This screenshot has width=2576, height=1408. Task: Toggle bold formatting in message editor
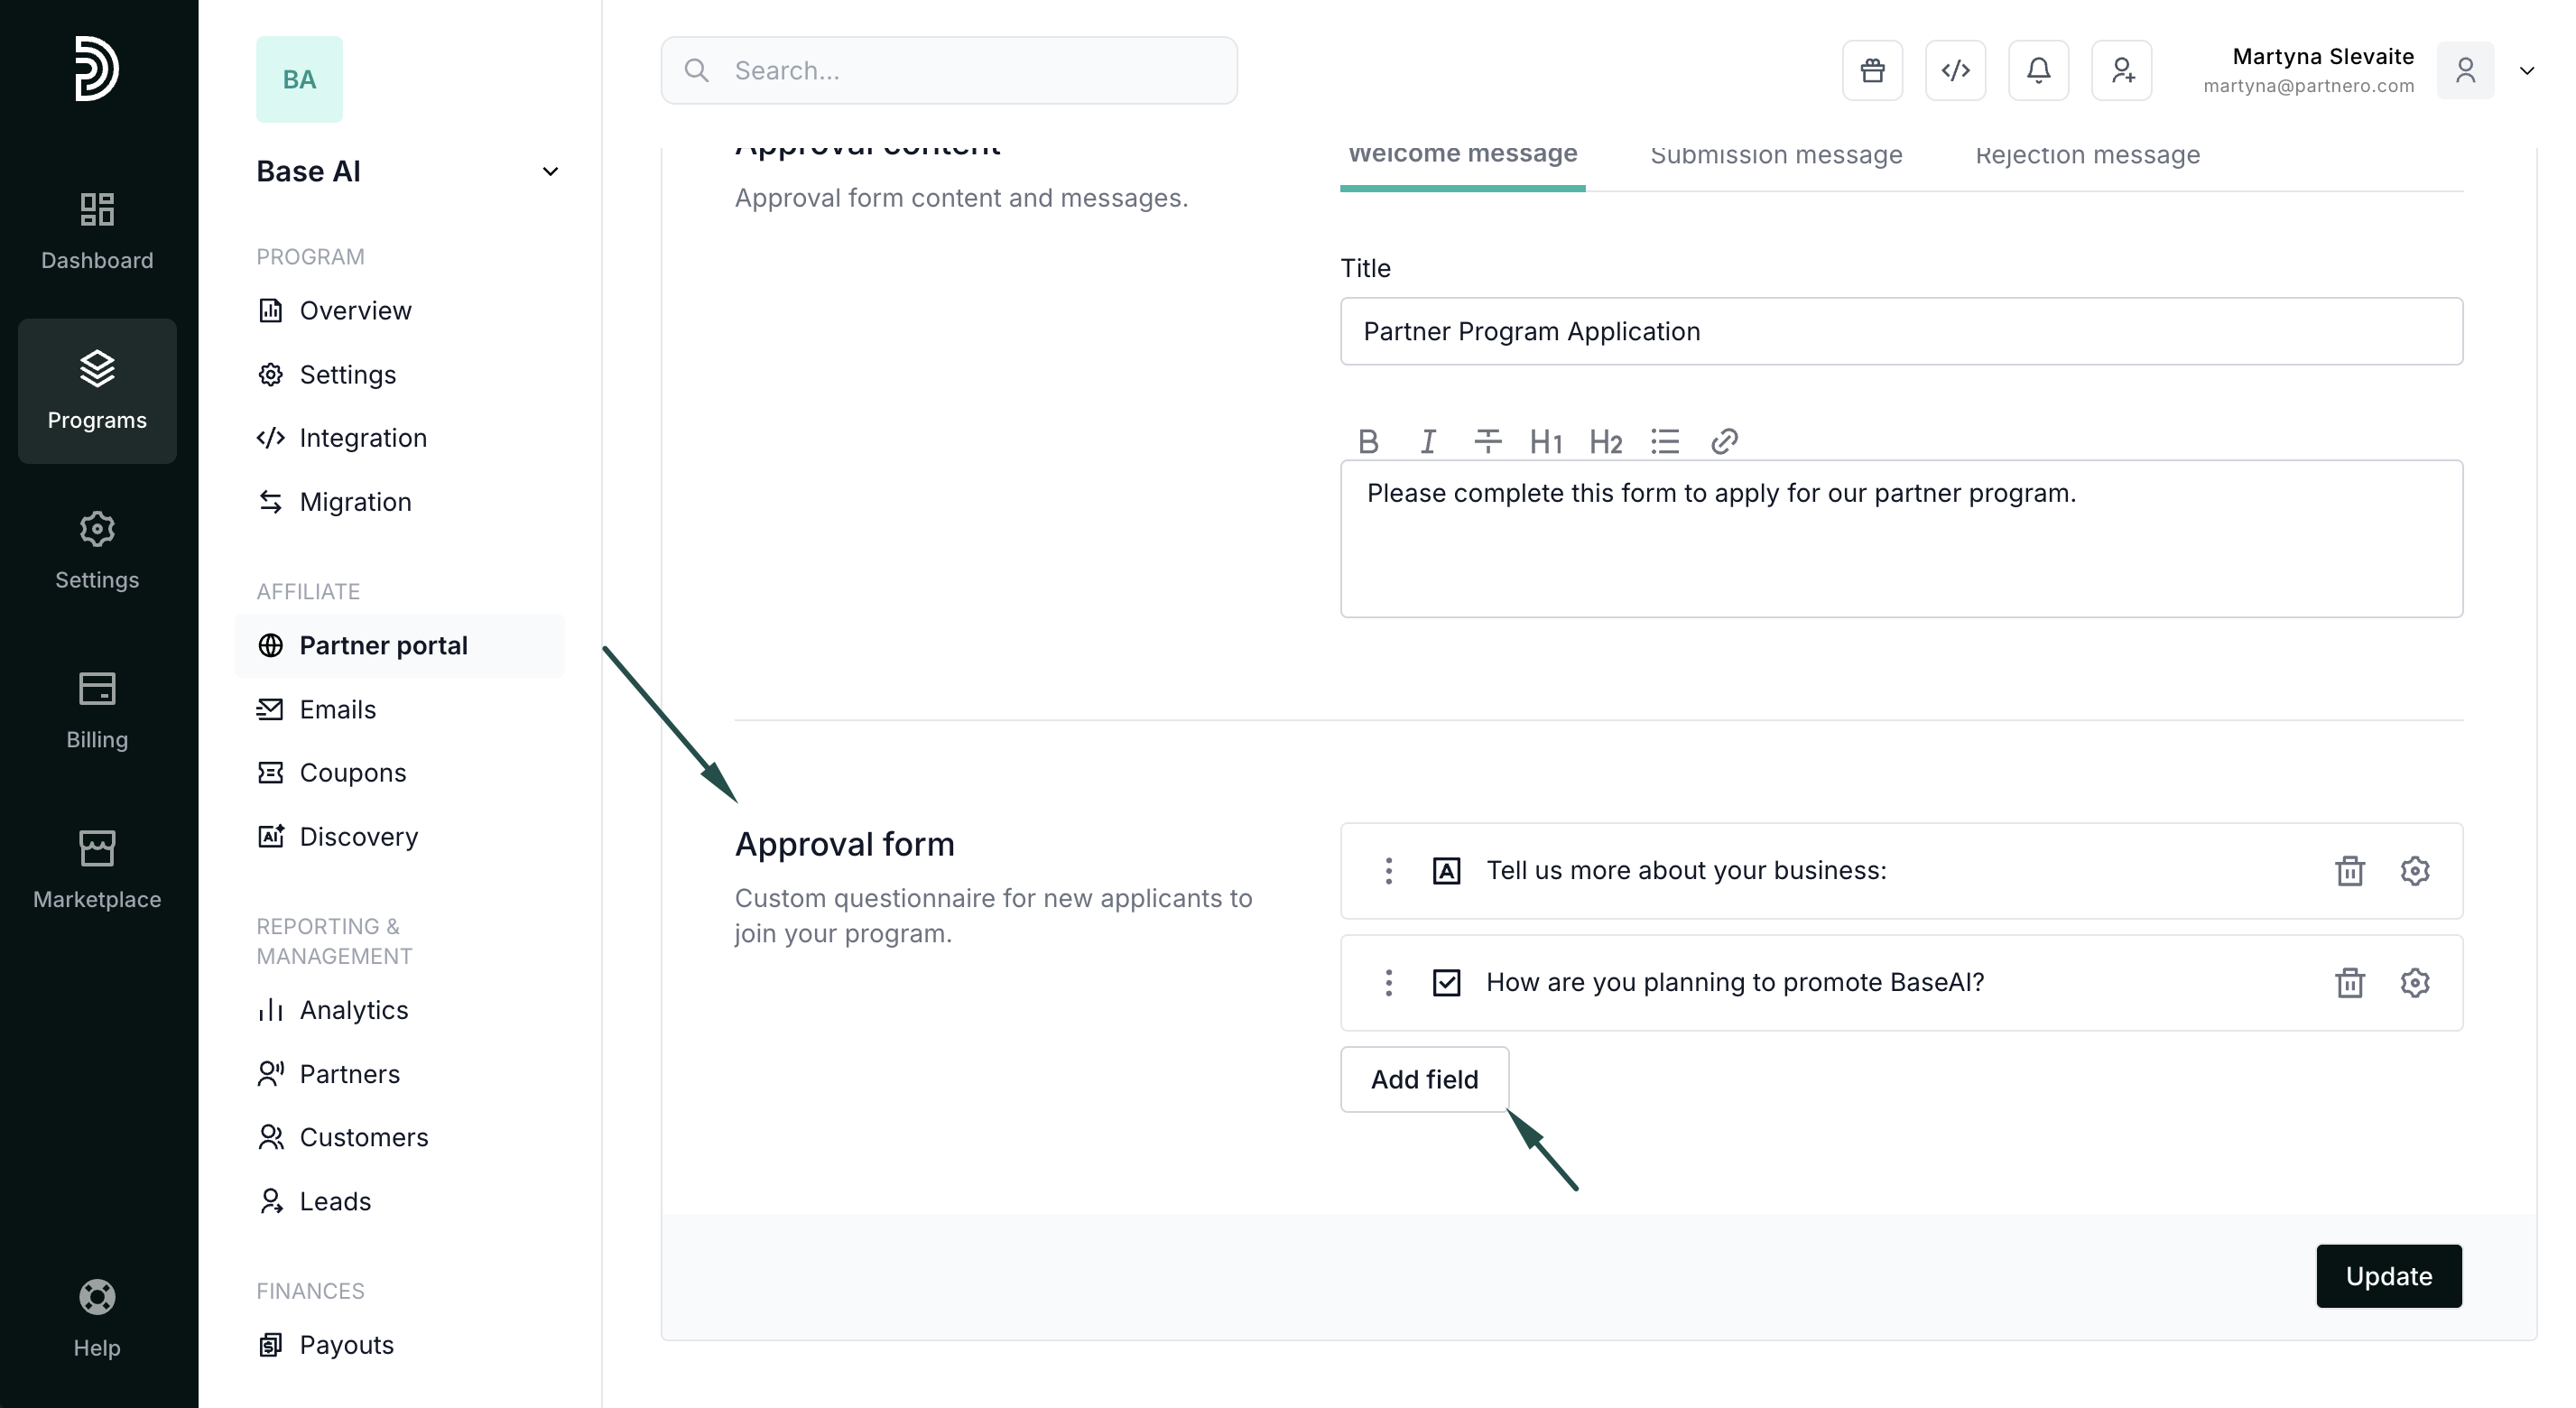(x=1368, y=441)
